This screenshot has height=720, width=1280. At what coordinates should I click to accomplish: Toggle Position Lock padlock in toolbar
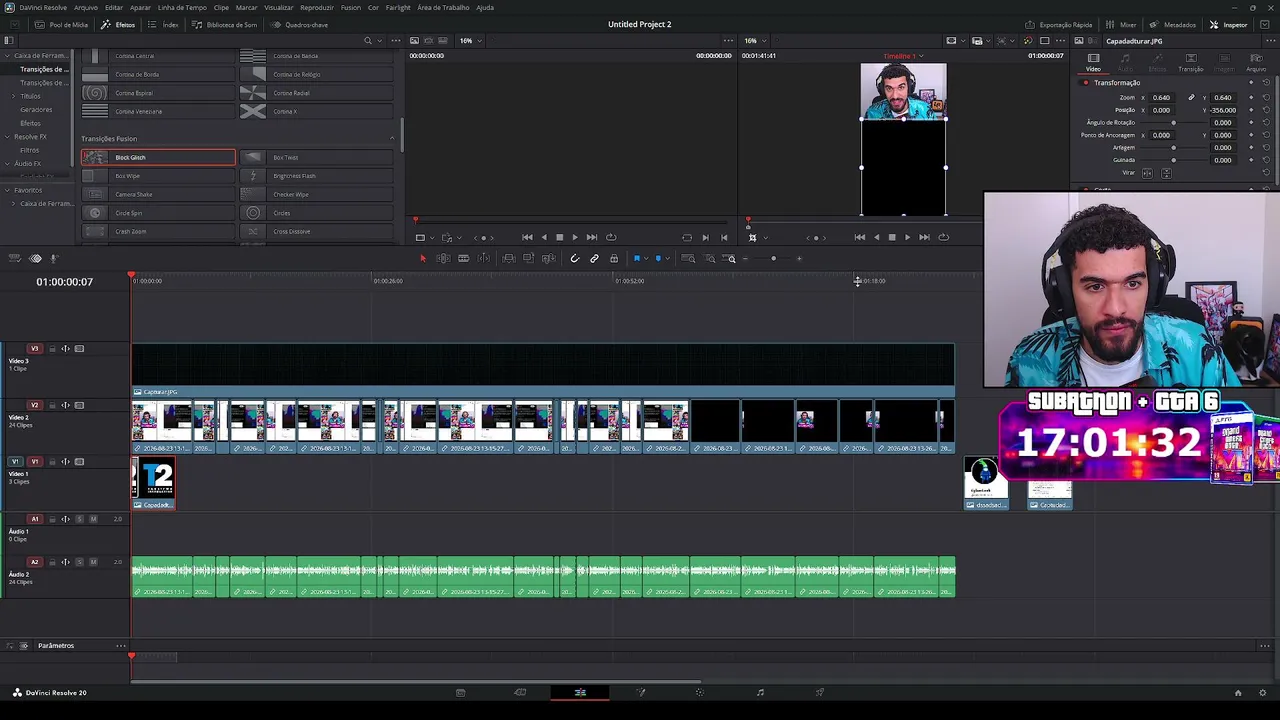(x=614, y=259)
